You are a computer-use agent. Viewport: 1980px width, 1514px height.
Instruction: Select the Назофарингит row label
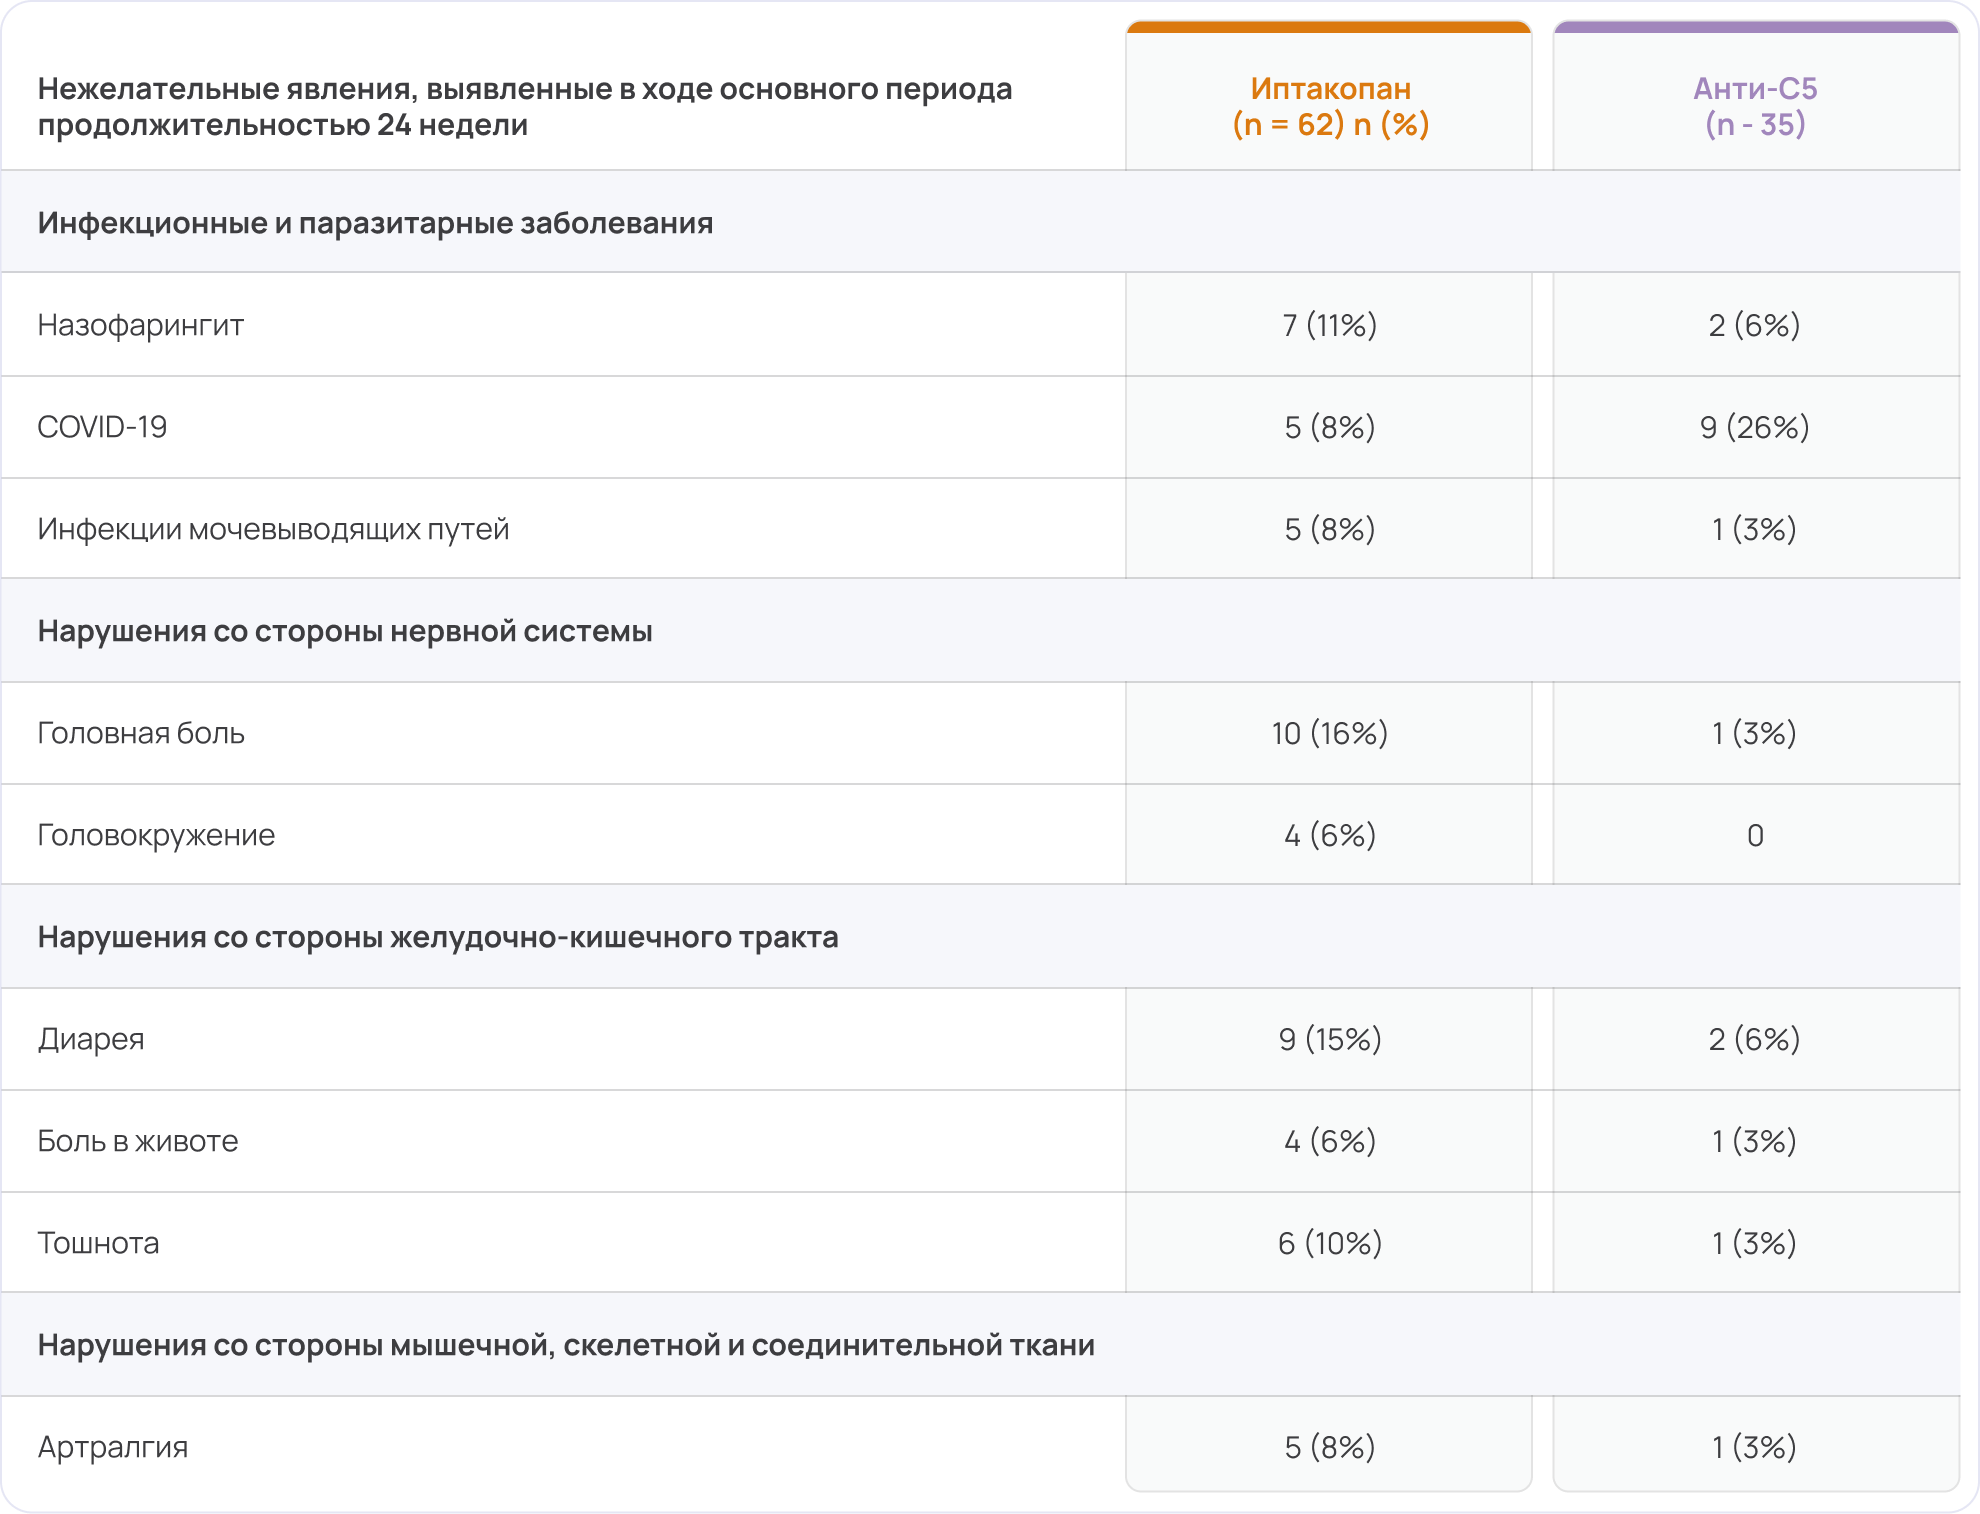click(141, 325)
